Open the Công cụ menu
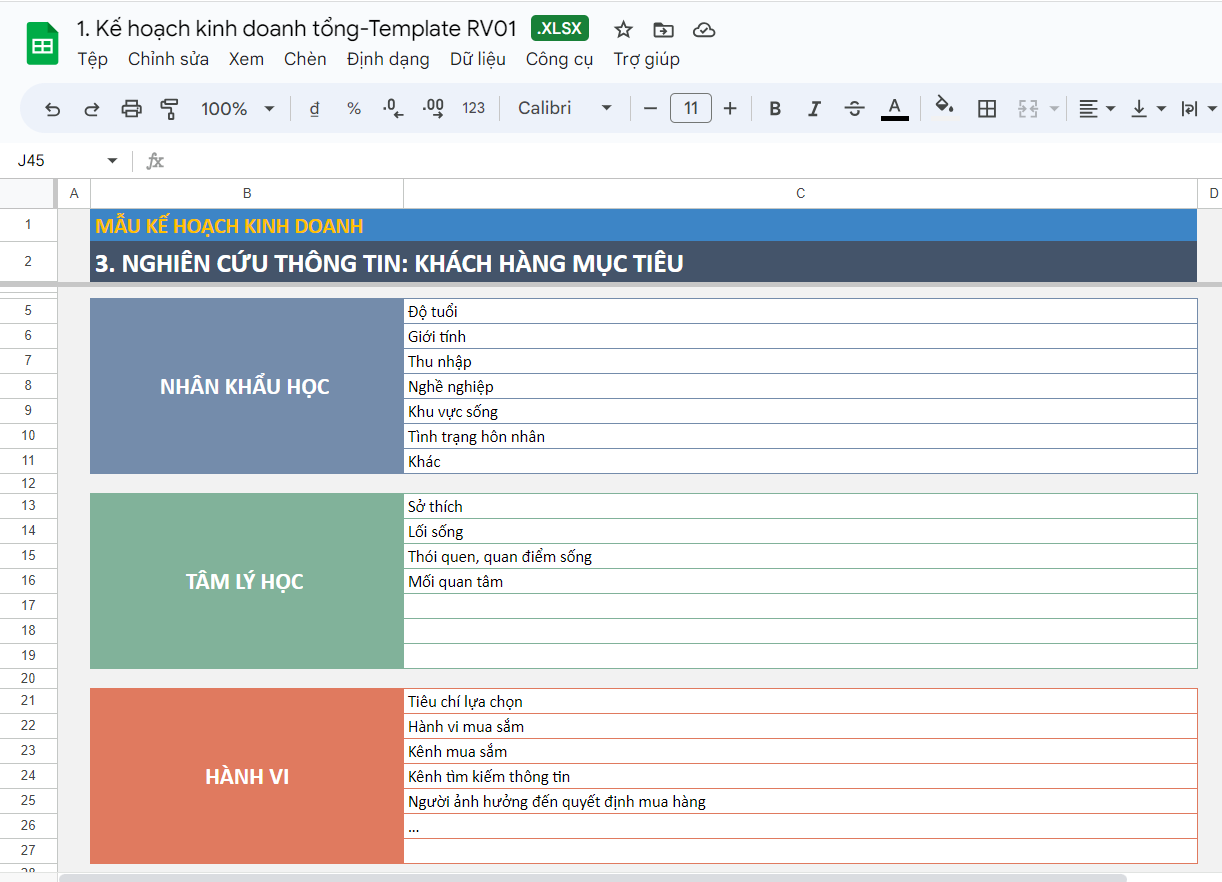This screenshot has height=882, width=1222. point(560,59)
